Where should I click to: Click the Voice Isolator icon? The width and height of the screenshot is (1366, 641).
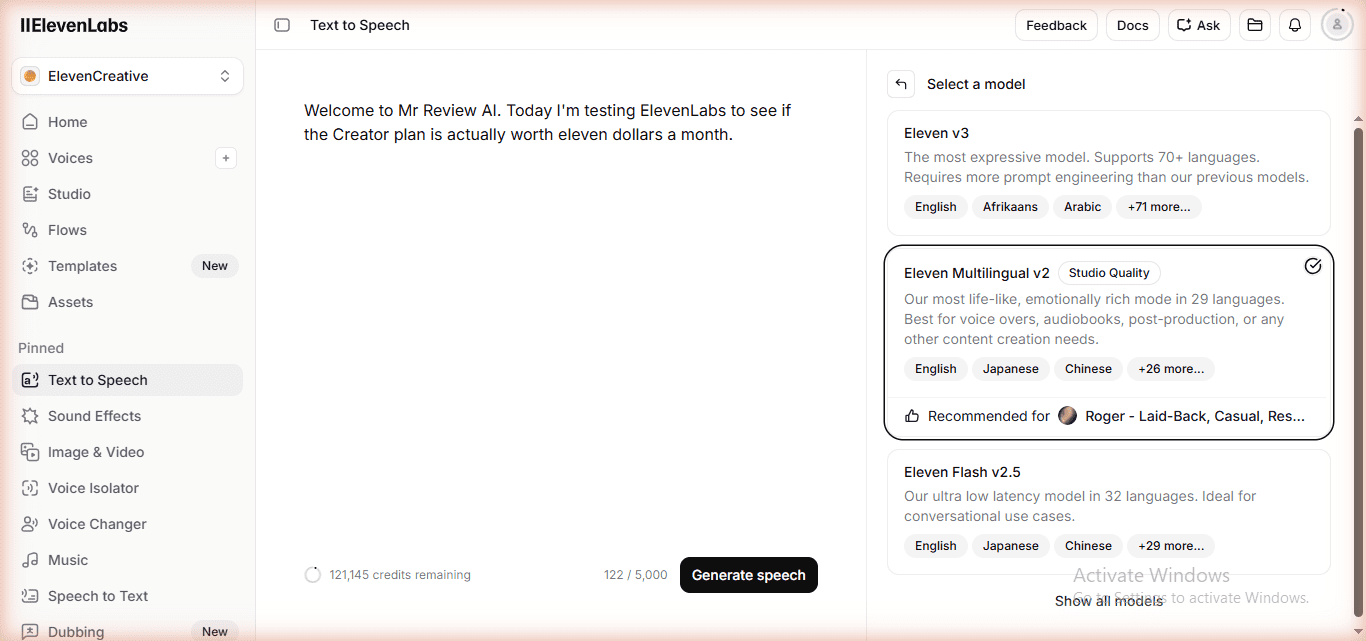(x=30, y=488)
